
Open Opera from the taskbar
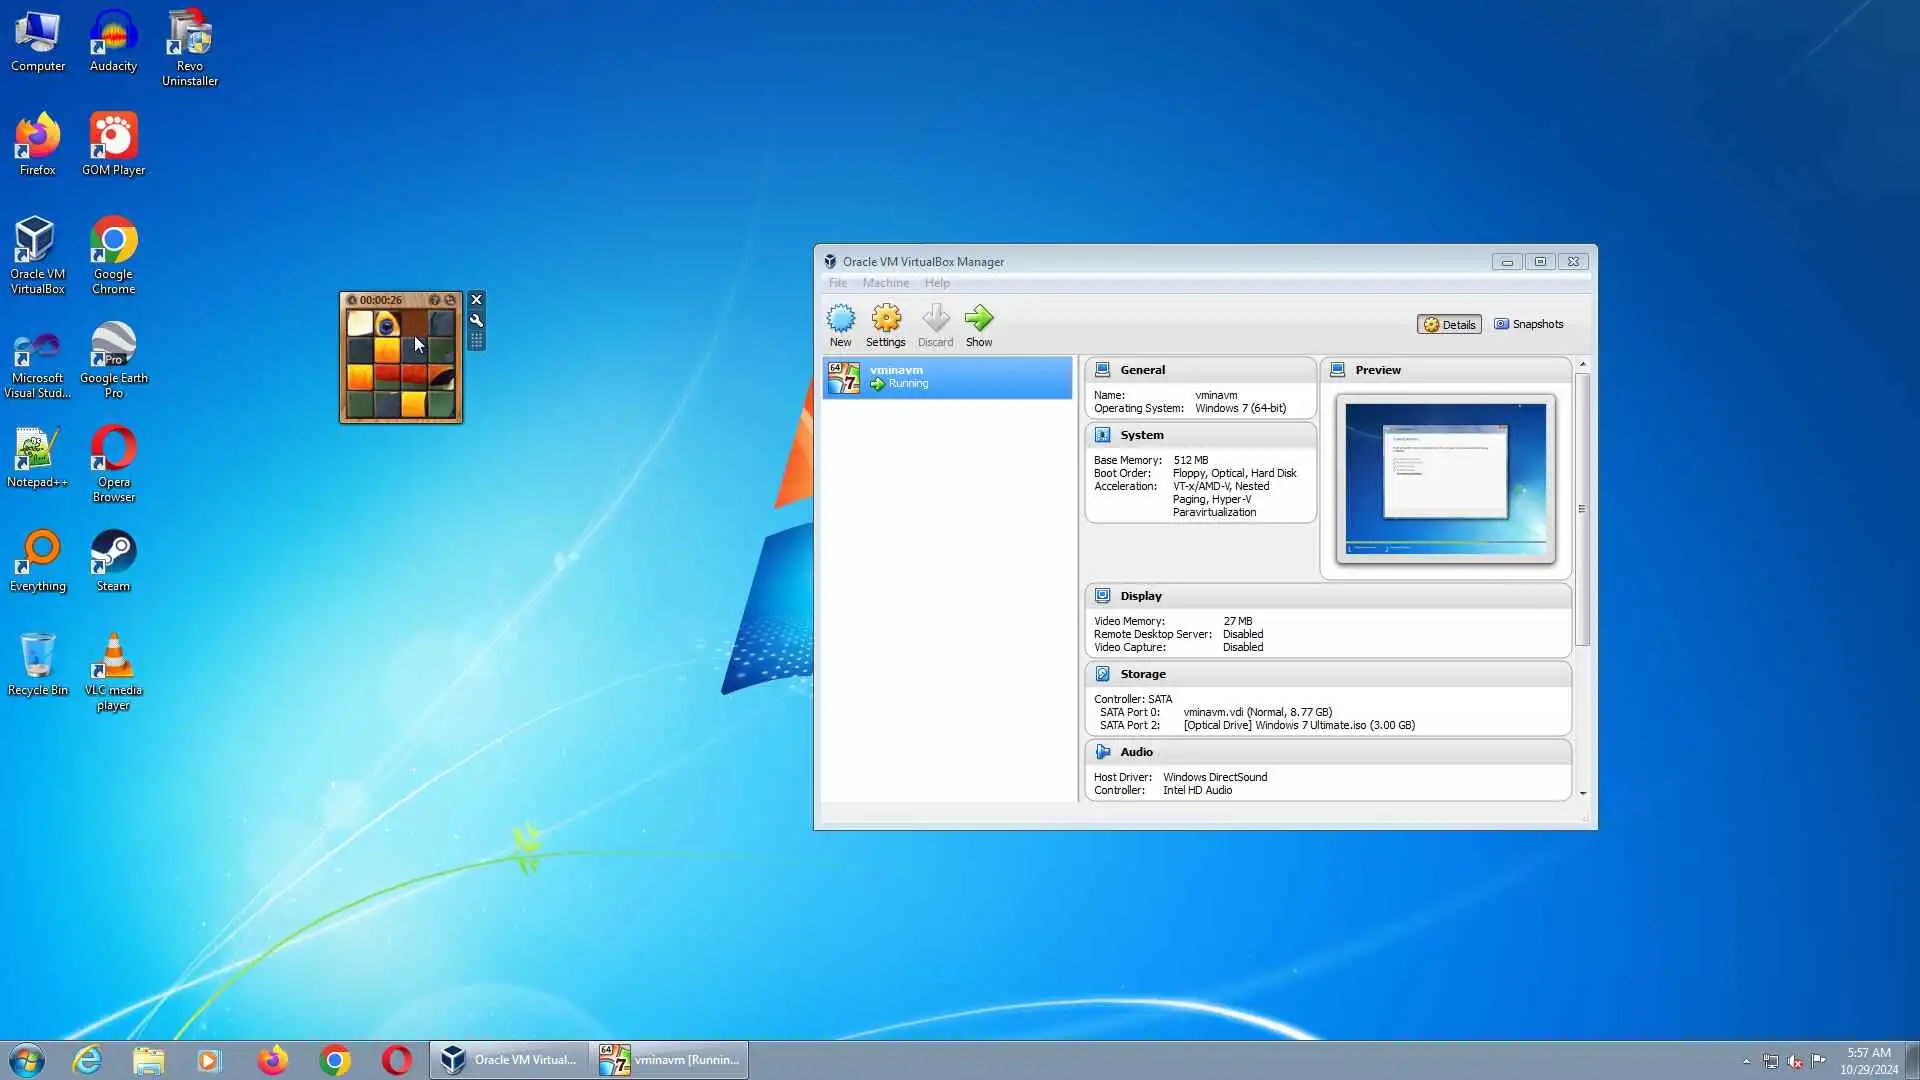[397, 1060]
